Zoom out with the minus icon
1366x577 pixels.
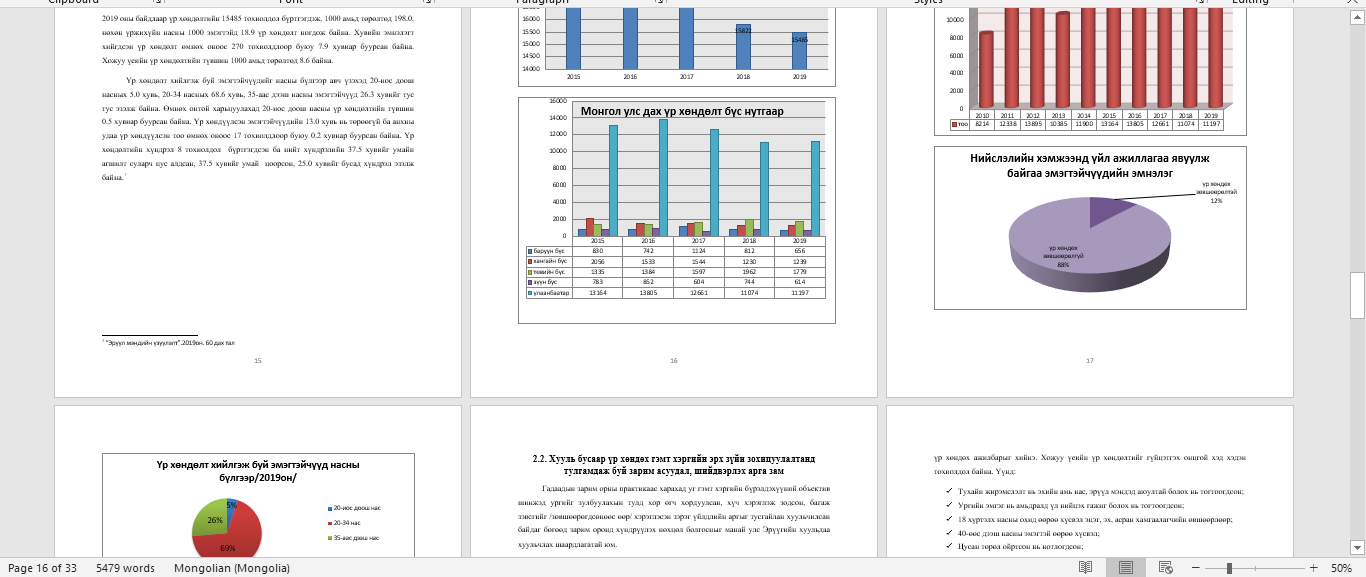tap(1196, 567)
